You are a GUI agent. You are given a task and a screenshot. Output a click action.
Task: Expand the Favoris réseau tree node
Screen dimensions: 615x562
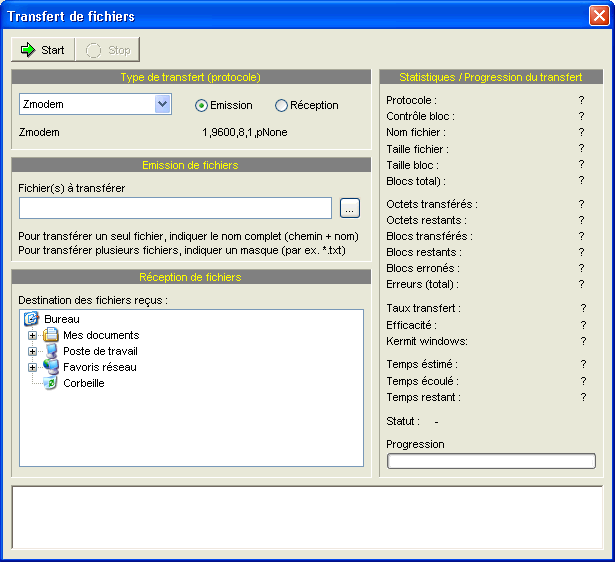pyautogui.click(x=33, y=367)
